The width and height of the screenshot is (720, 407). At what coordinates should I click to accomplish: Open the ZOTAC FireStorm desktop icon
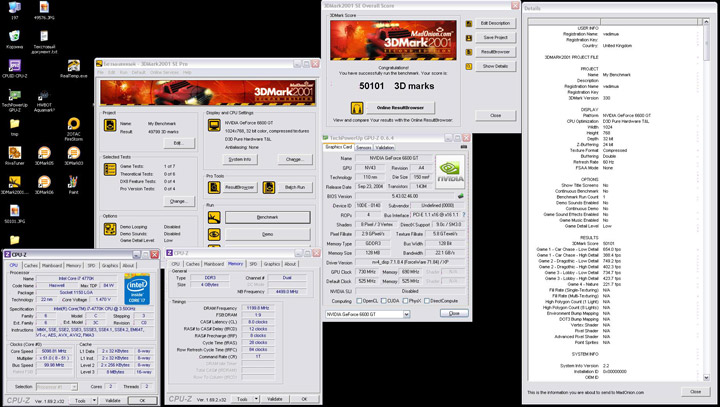[x=73, y=124]
